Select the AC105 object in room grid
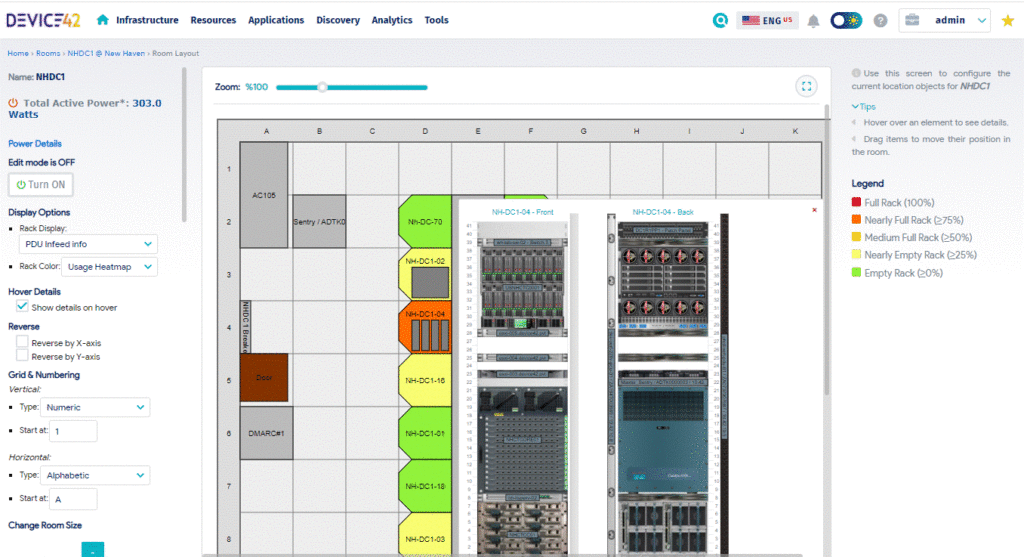 264,195
